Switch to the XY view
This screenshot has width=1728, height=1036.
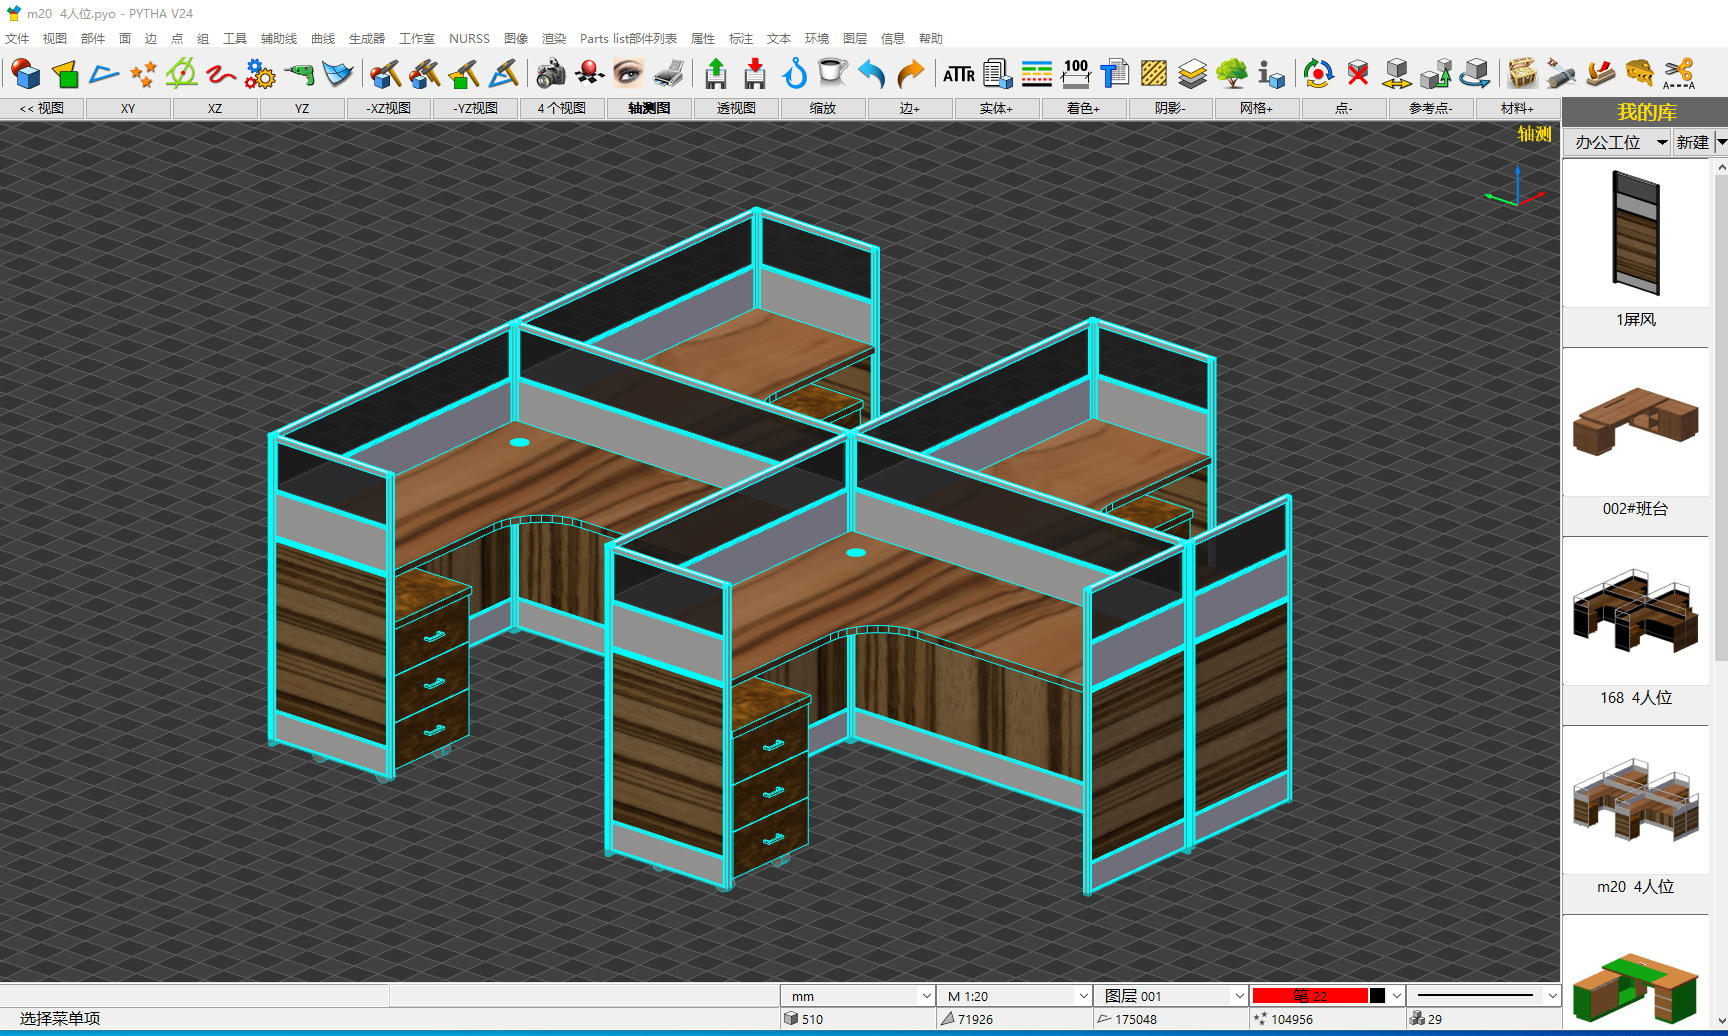(x=128, y=108)
